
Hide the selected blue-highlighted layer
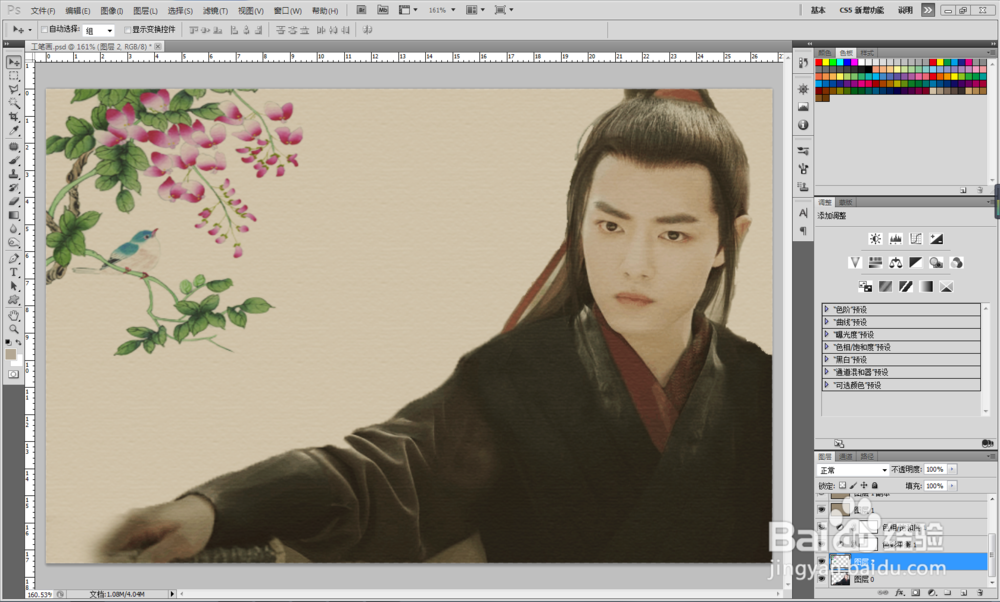coord(821,562)
